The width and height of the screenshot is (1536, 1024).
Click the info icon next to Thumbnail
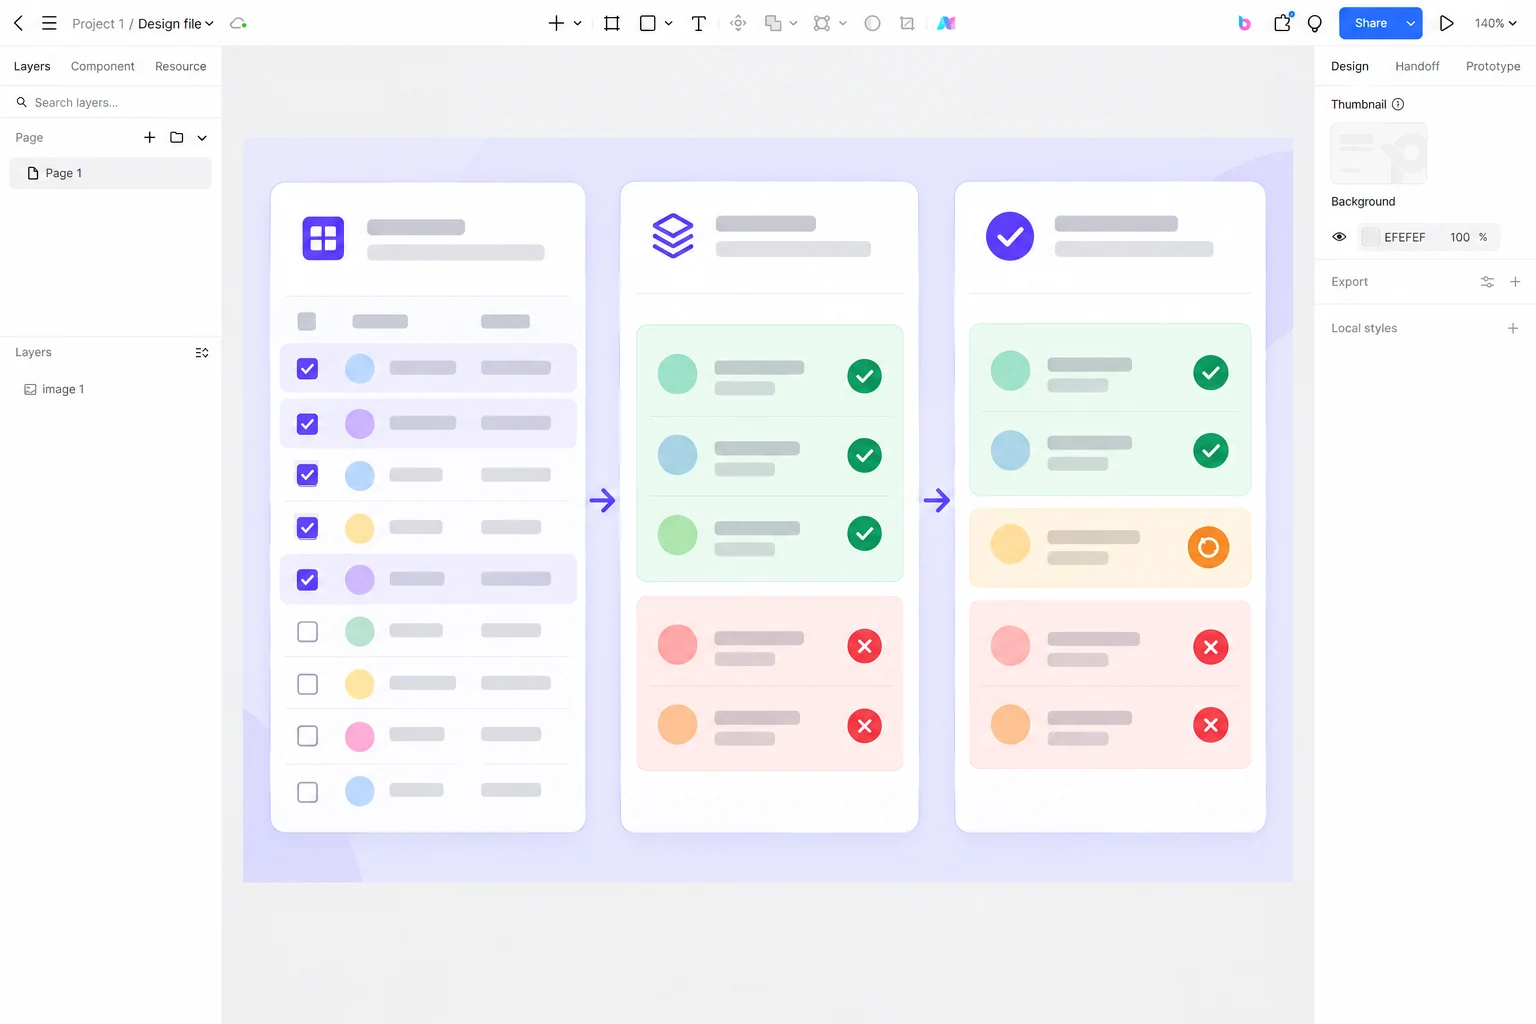(1398, 104)
